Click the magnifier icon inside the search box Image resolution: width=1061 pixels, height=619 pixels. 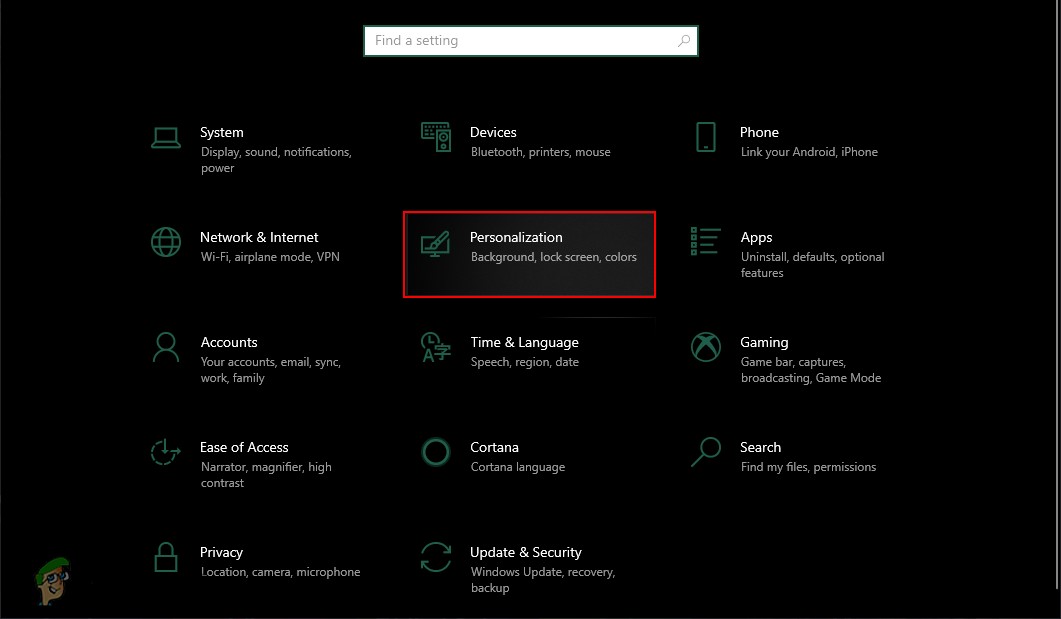pyautogui.click(x=684, y=41)
